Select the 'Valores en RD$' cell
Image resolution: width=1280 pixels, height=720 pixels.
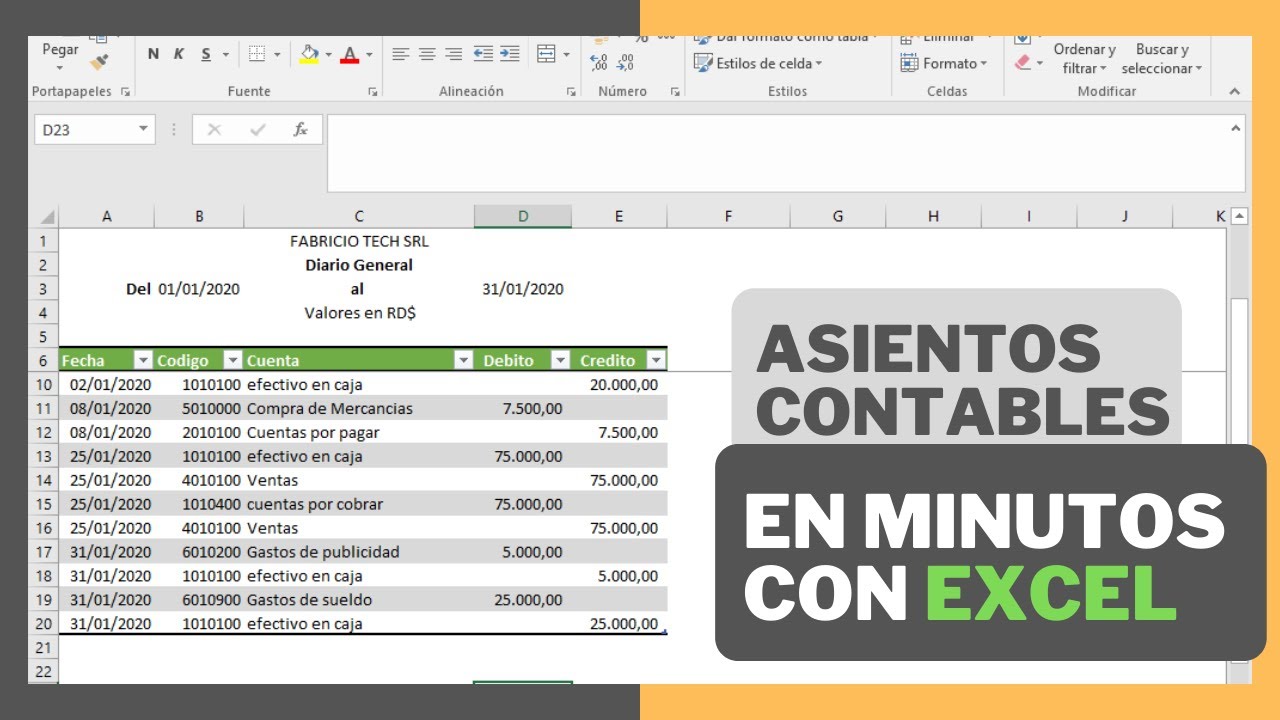tap(359, 313)
